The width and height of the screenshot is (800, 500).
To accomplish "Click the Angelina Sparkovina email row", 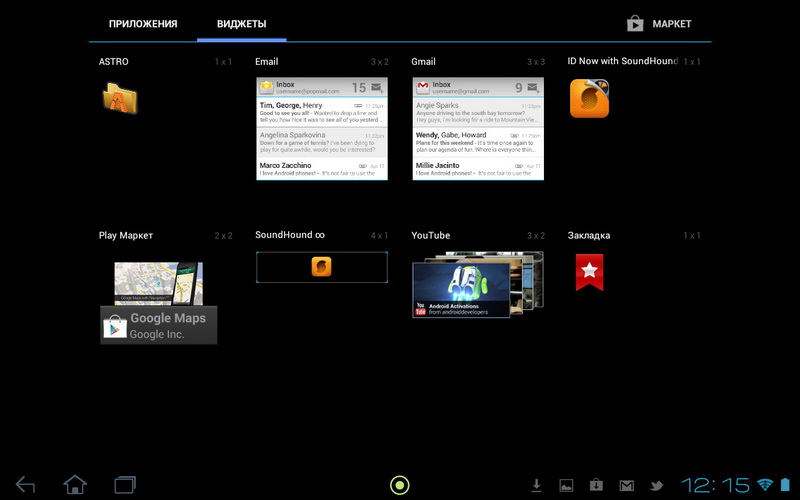I will (322, 142).
